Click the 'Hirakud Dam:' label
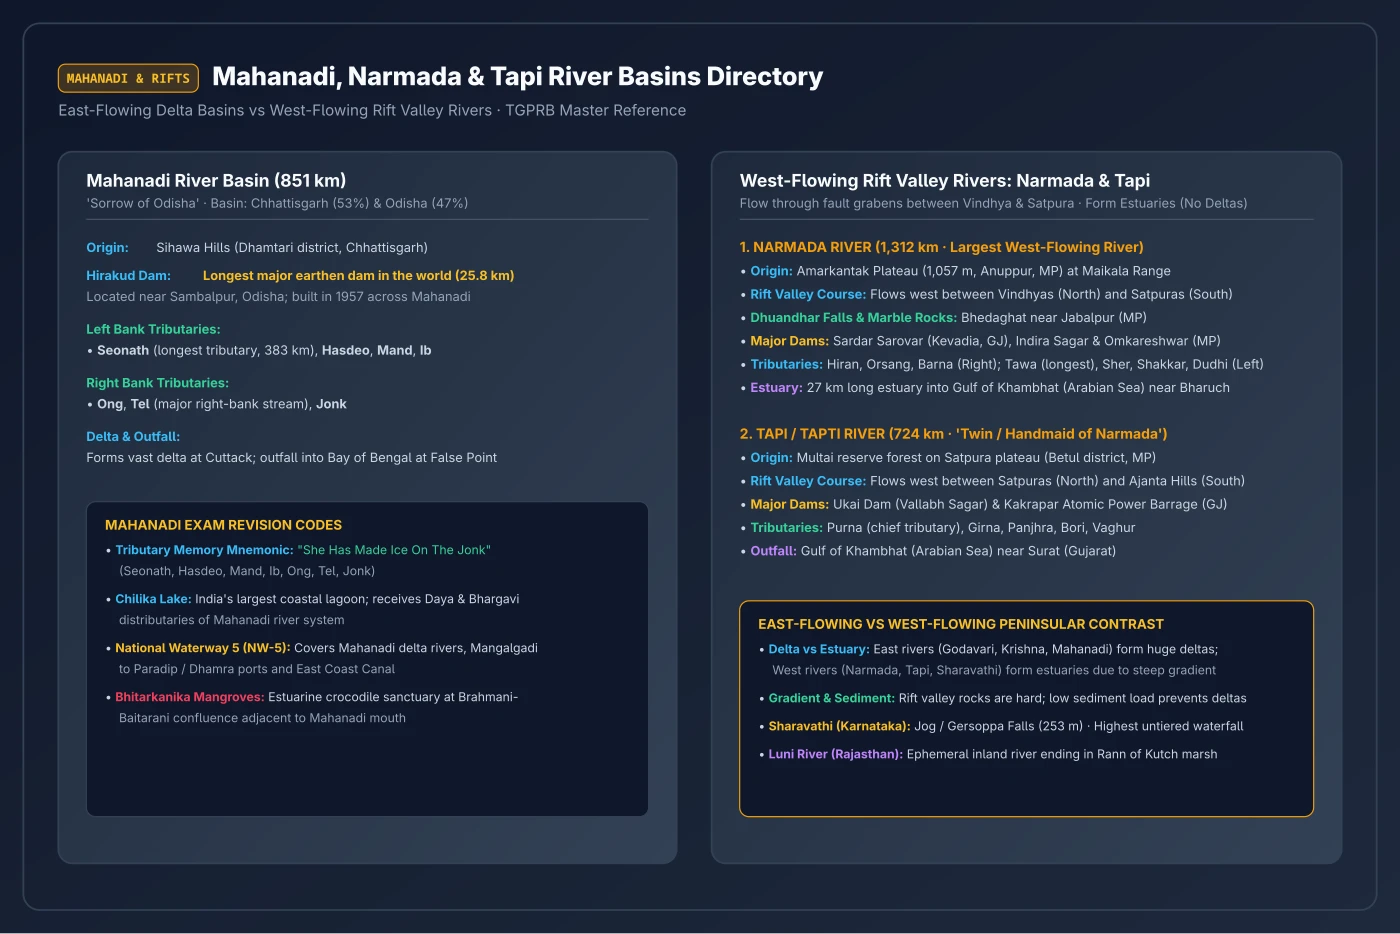 click(128, 275)
